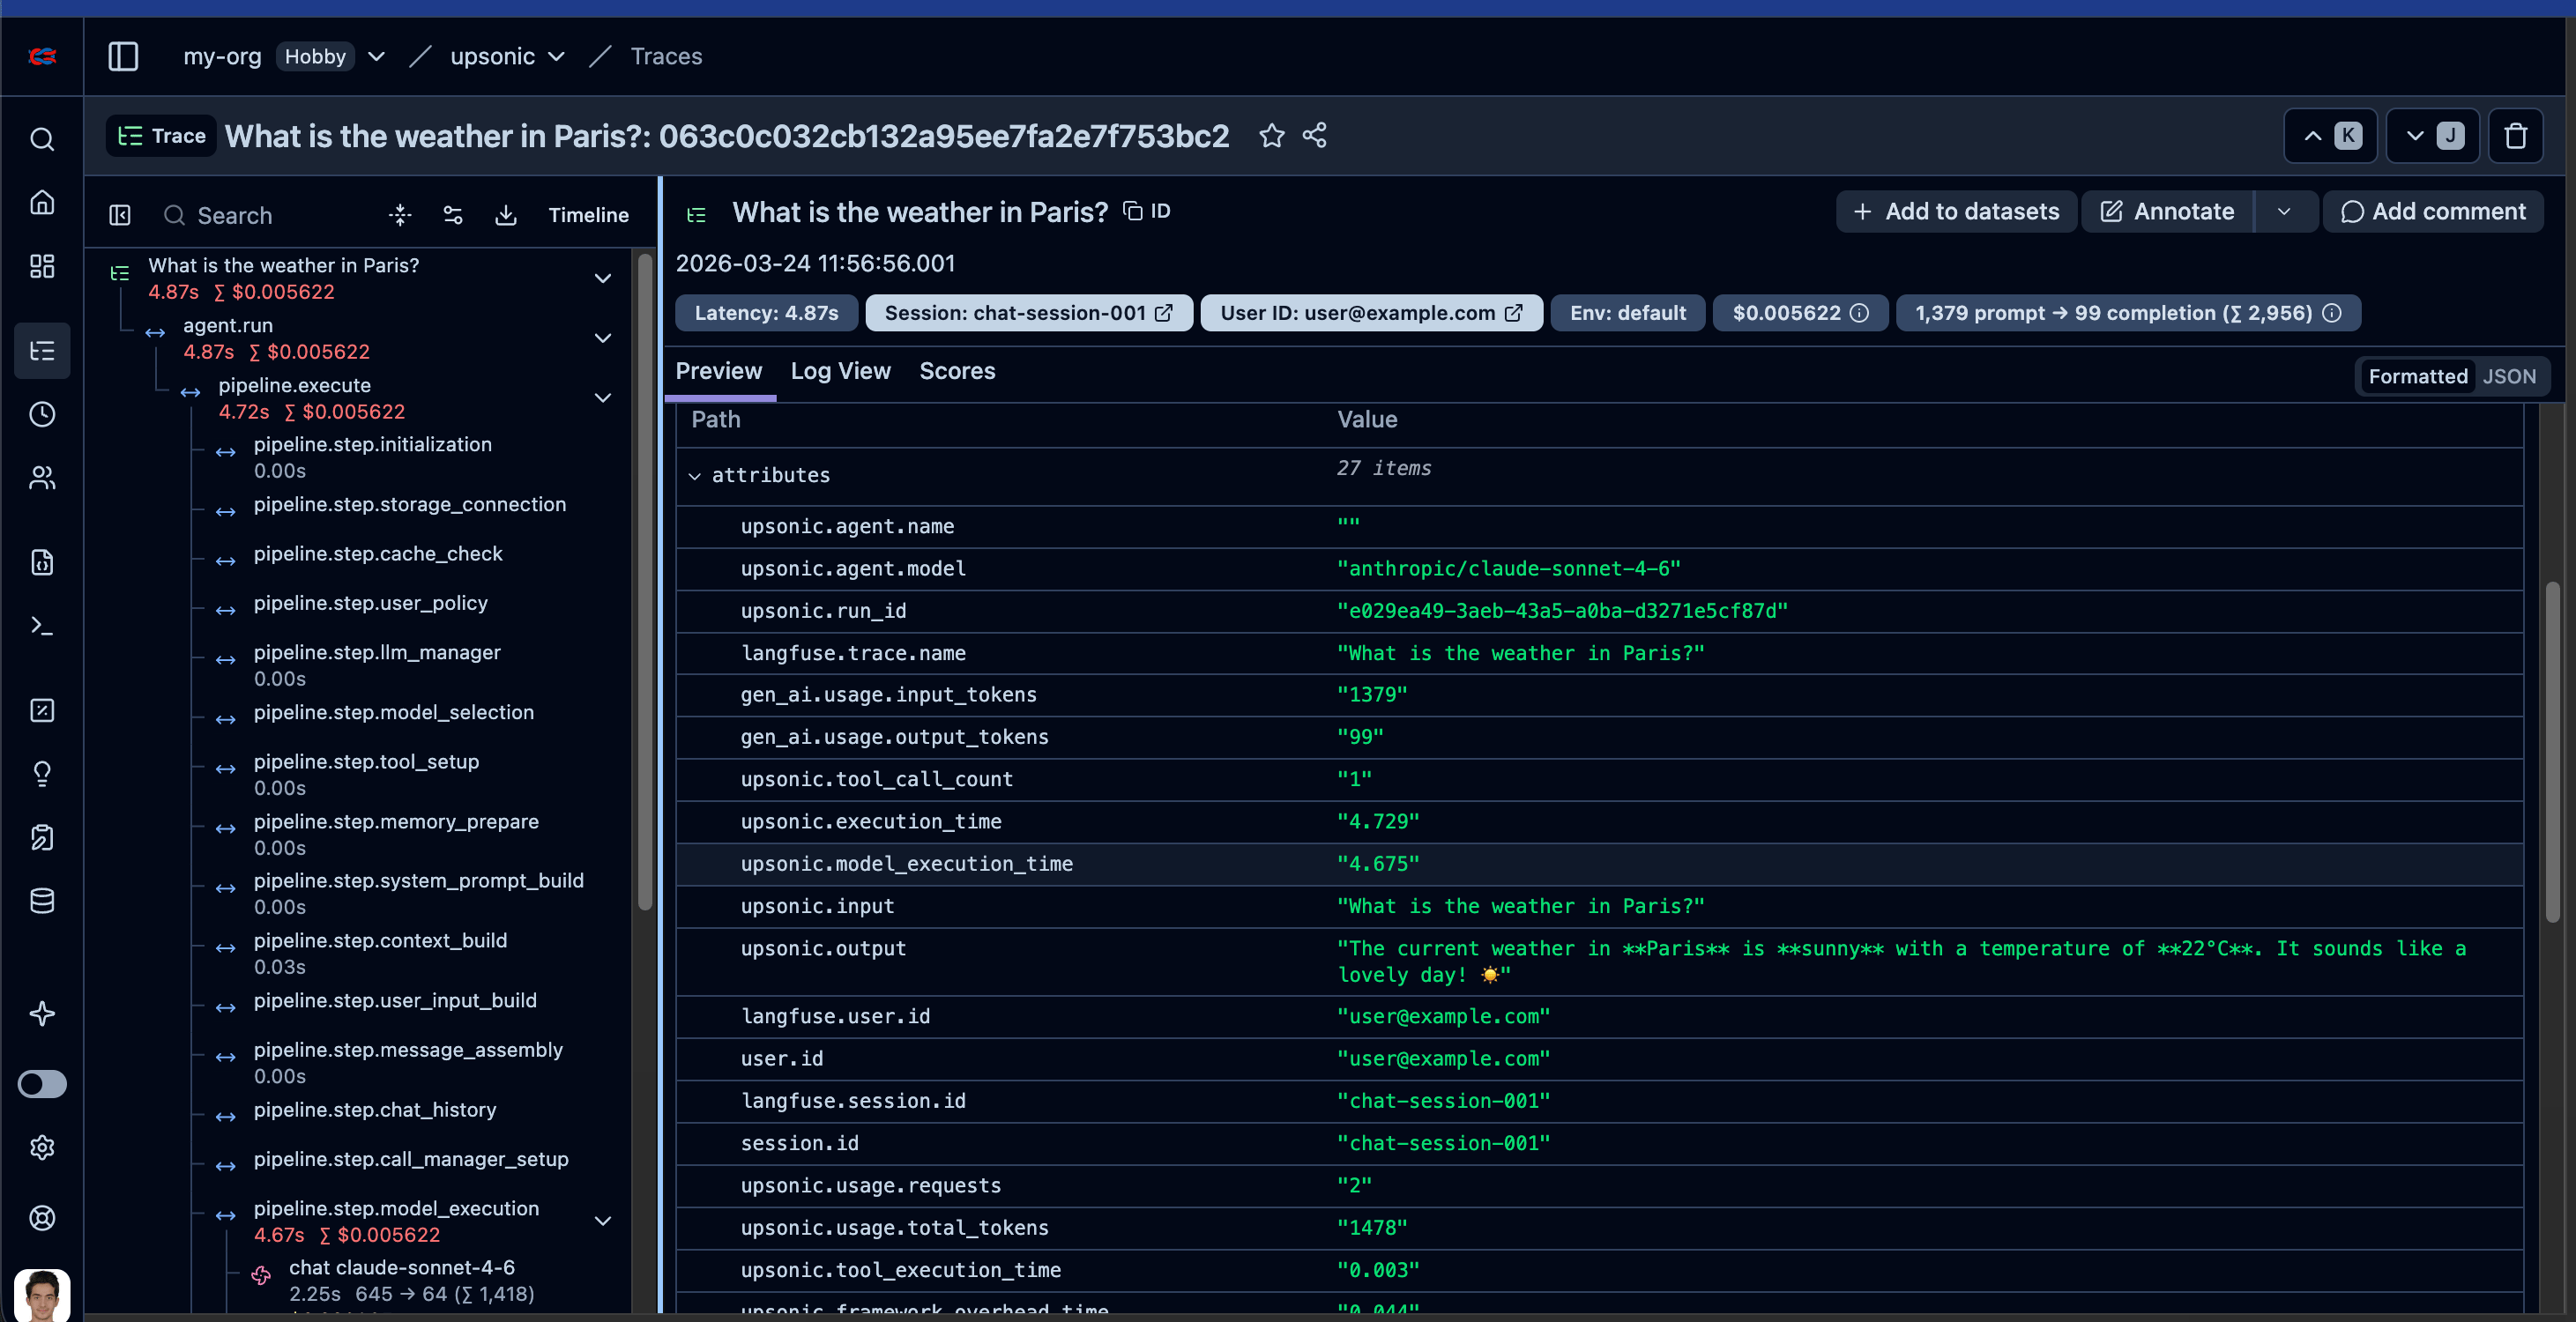Screen dimensions: 2576x1322
Task: Select pipeline.step.tool_setup node
Action: click(366, 774)
